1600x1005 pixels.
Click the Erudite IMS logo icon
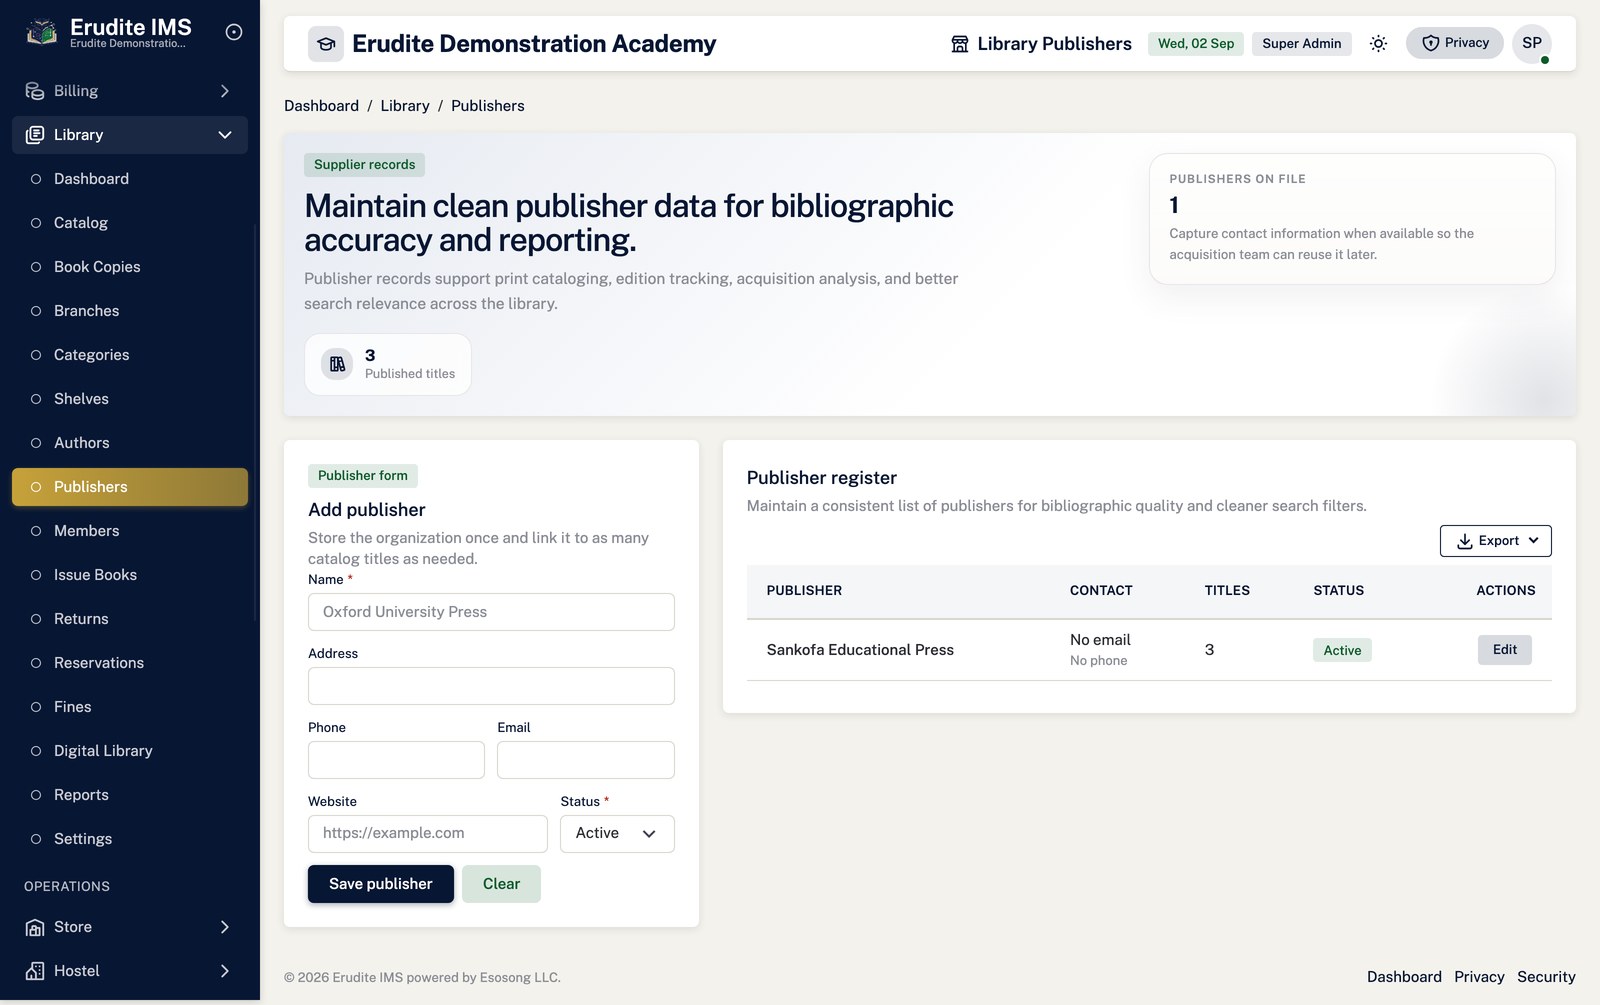[x=41, y=32]
